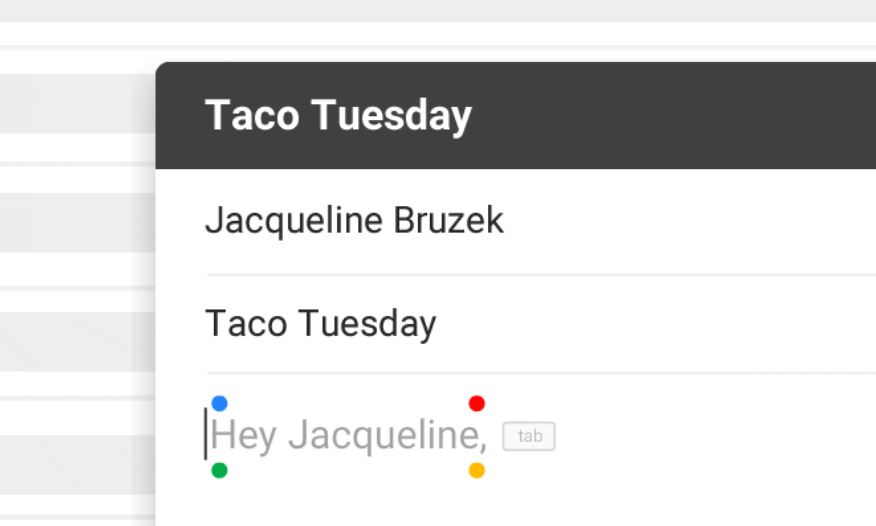876x526 pixels.
Task: Place cursor at the blinking text caret
Action: tap(206, 435)
